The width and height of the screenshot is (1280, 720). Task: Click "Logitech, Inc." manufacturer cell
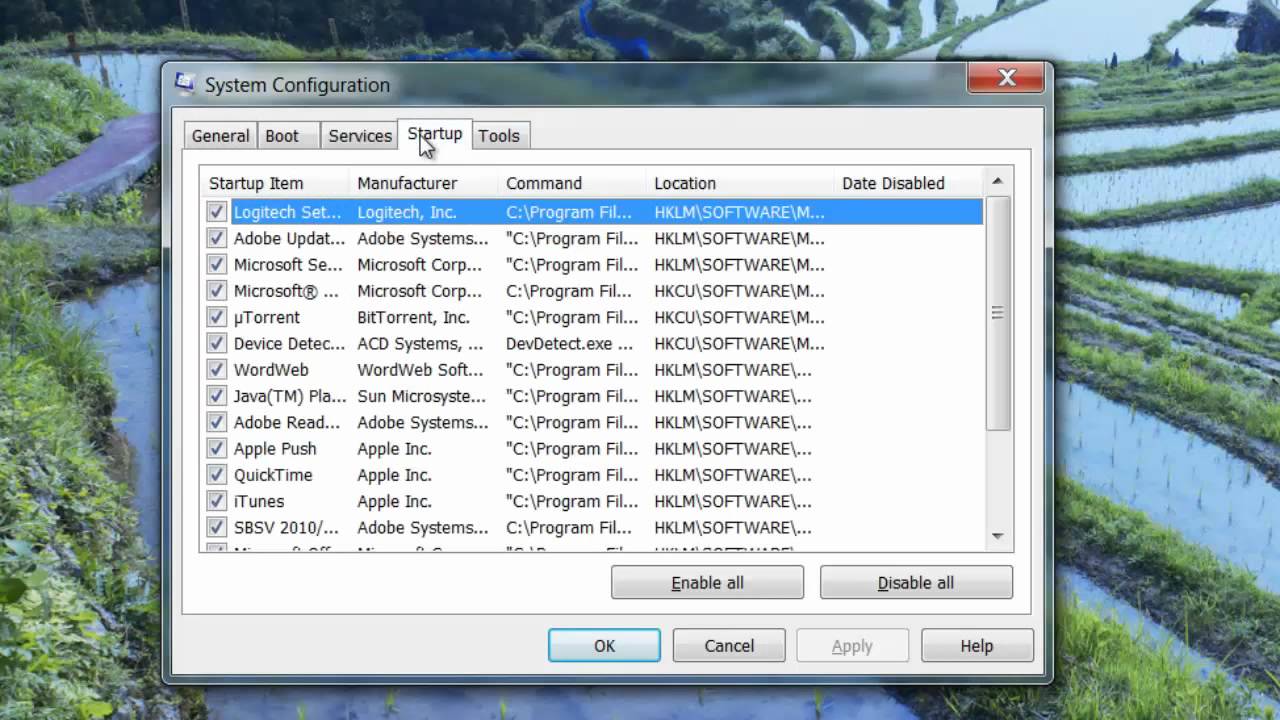point(407,212)
